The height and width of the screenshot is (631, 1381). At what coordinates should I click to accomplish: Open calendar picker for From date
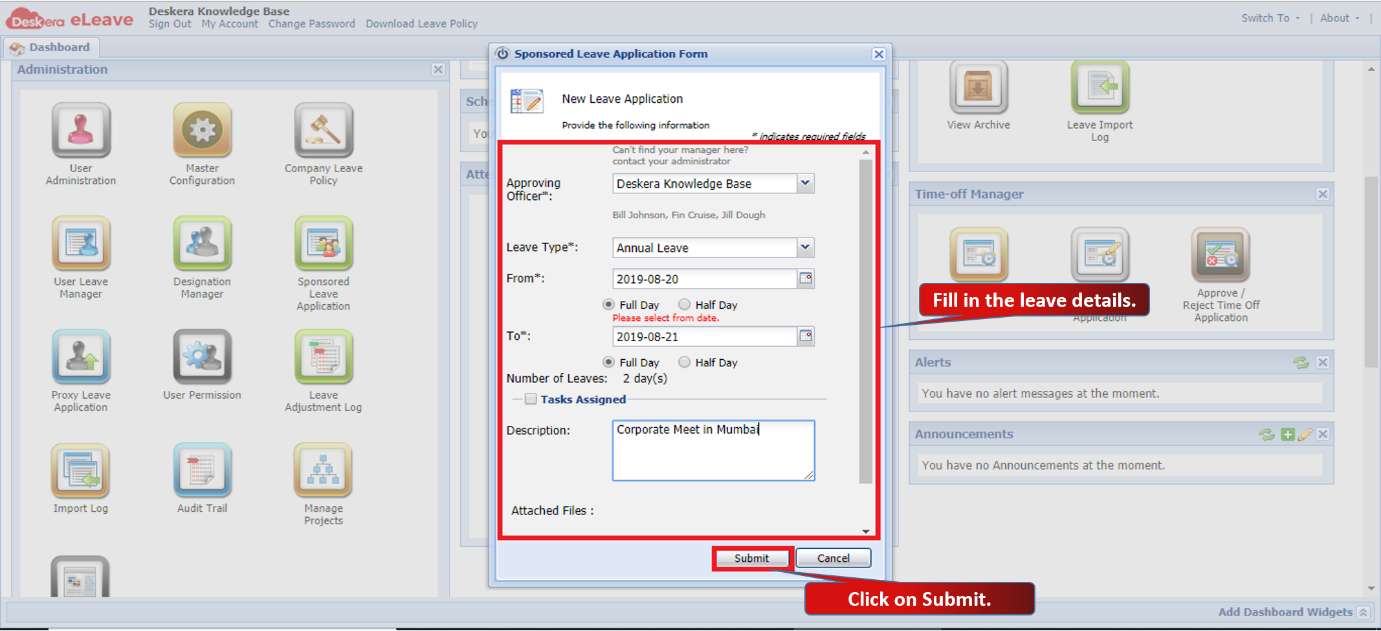806,279
